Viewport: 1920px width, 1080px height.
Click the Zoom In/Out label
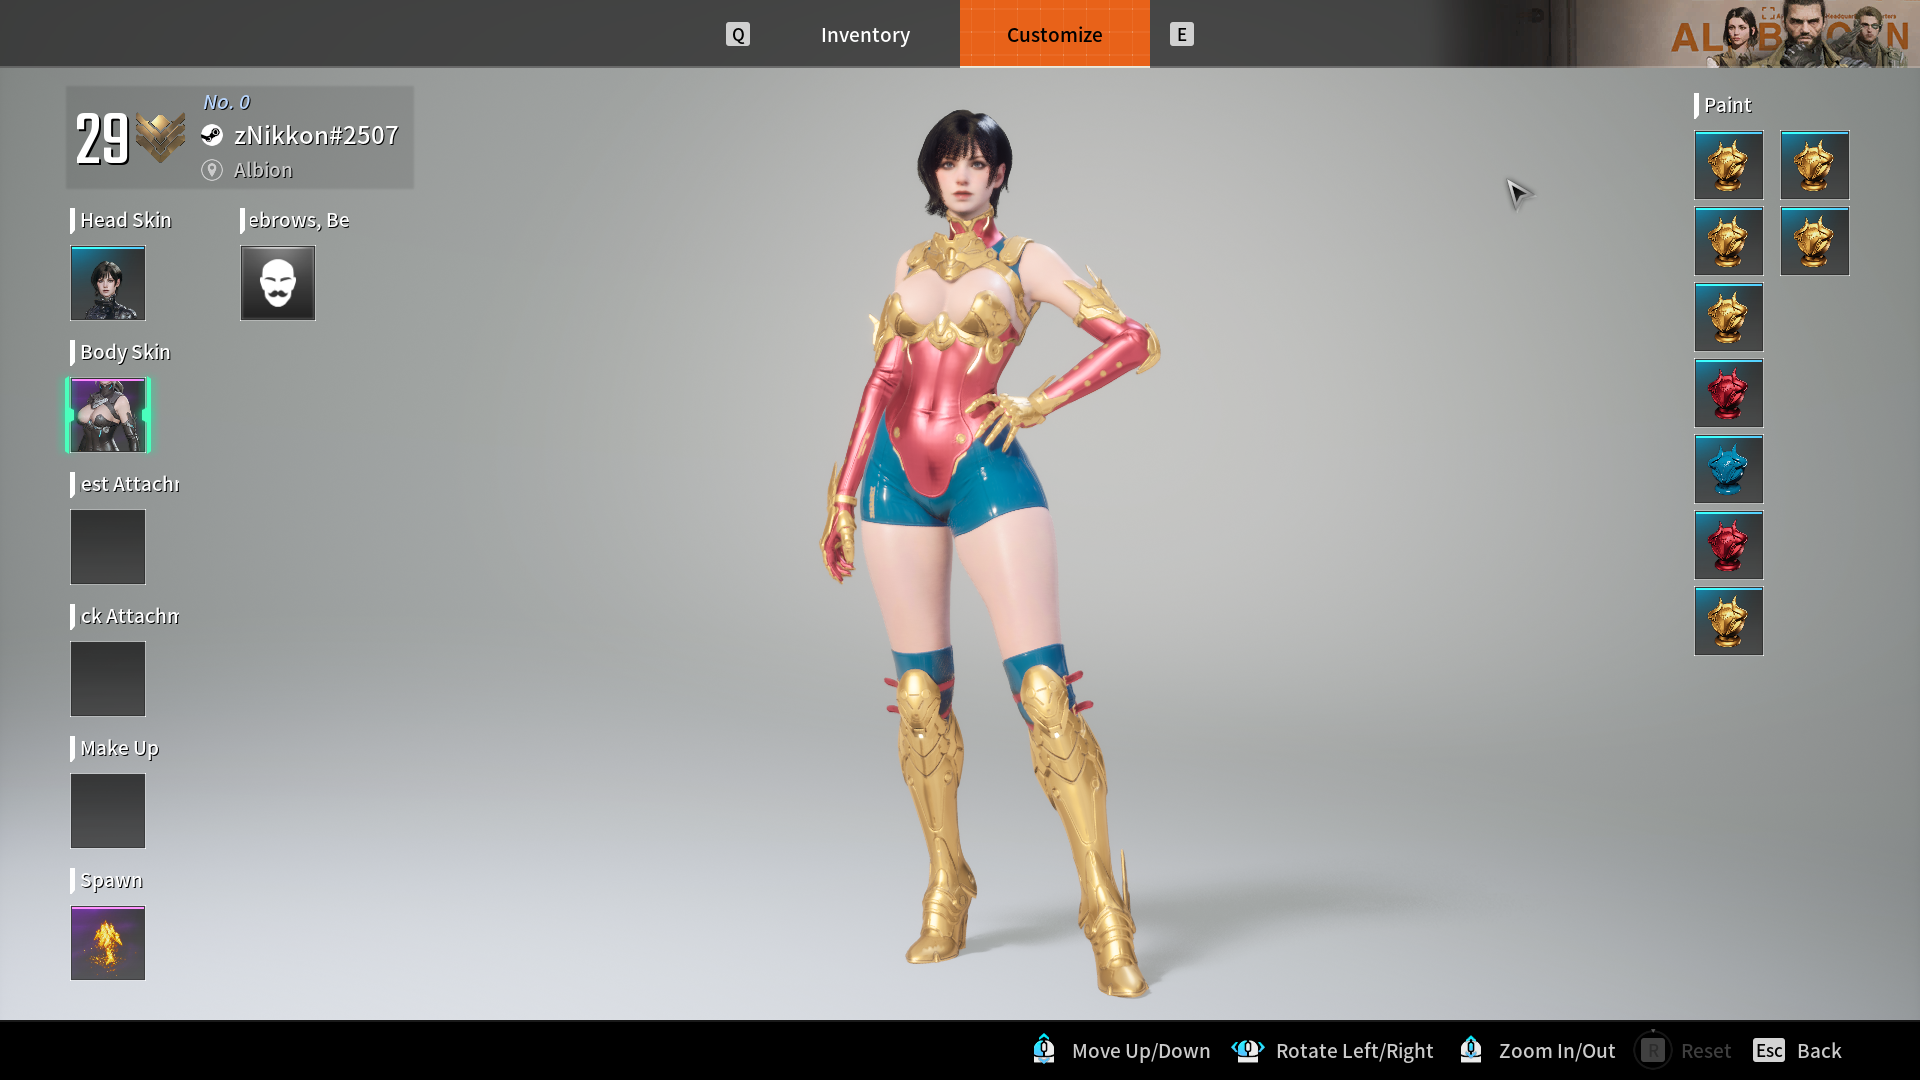(1557, 1051)
